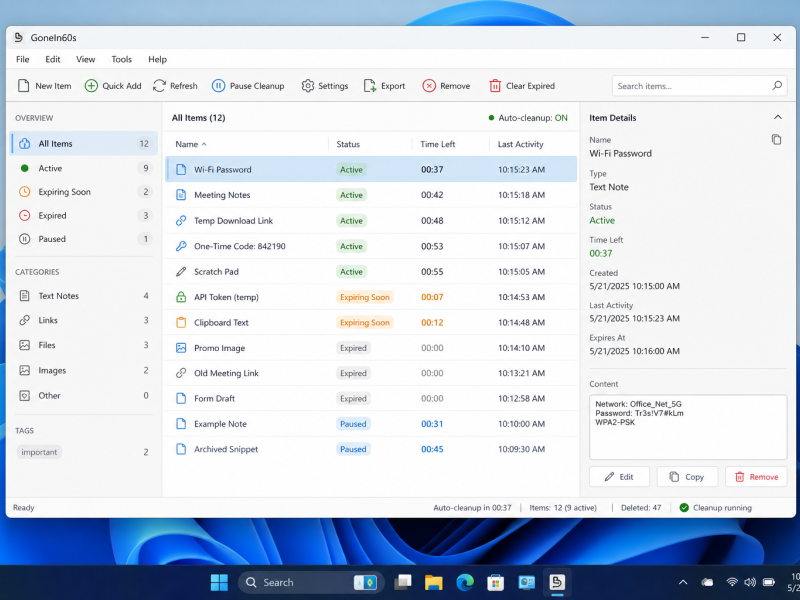Screen dimensions: 800x600
Task: Collapse the Item Details panel chevron
Action: pyautogui.click(x=778, y=117)
